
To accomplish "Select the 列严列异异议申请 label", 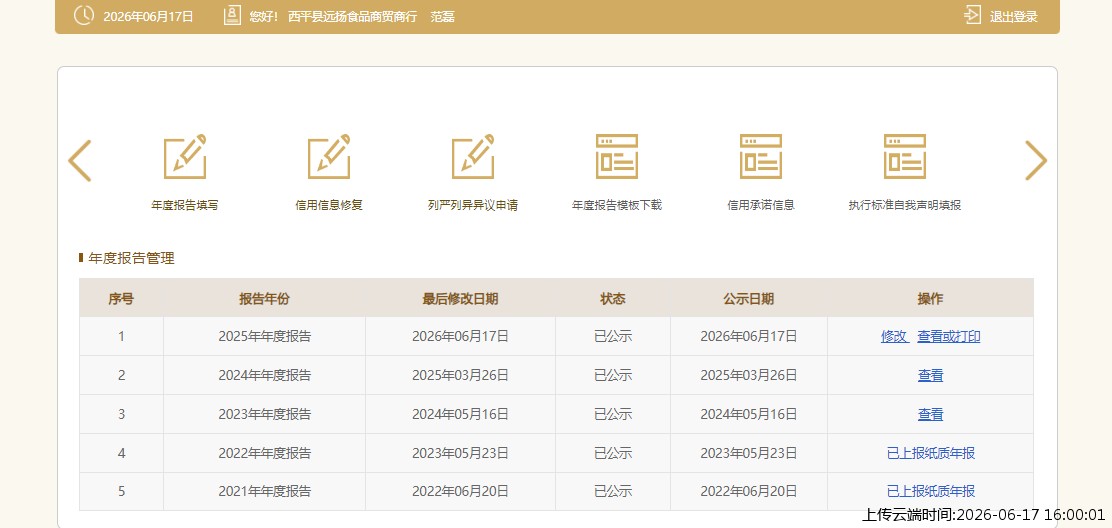I will pos(473,206).
